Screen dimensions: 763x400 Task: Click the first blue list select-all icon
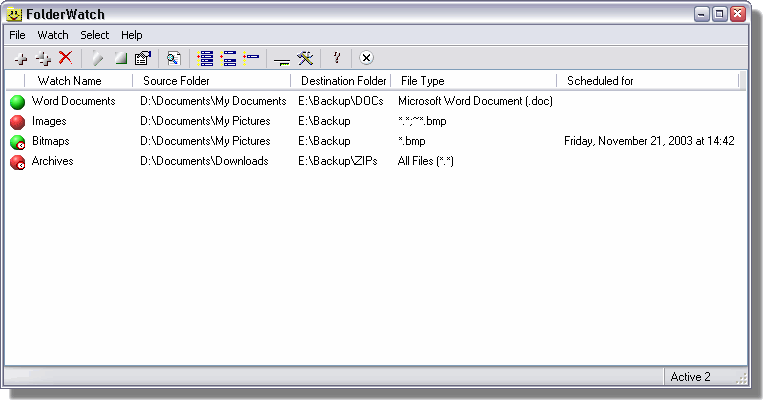pyautogui.click(x=206, y=59)
